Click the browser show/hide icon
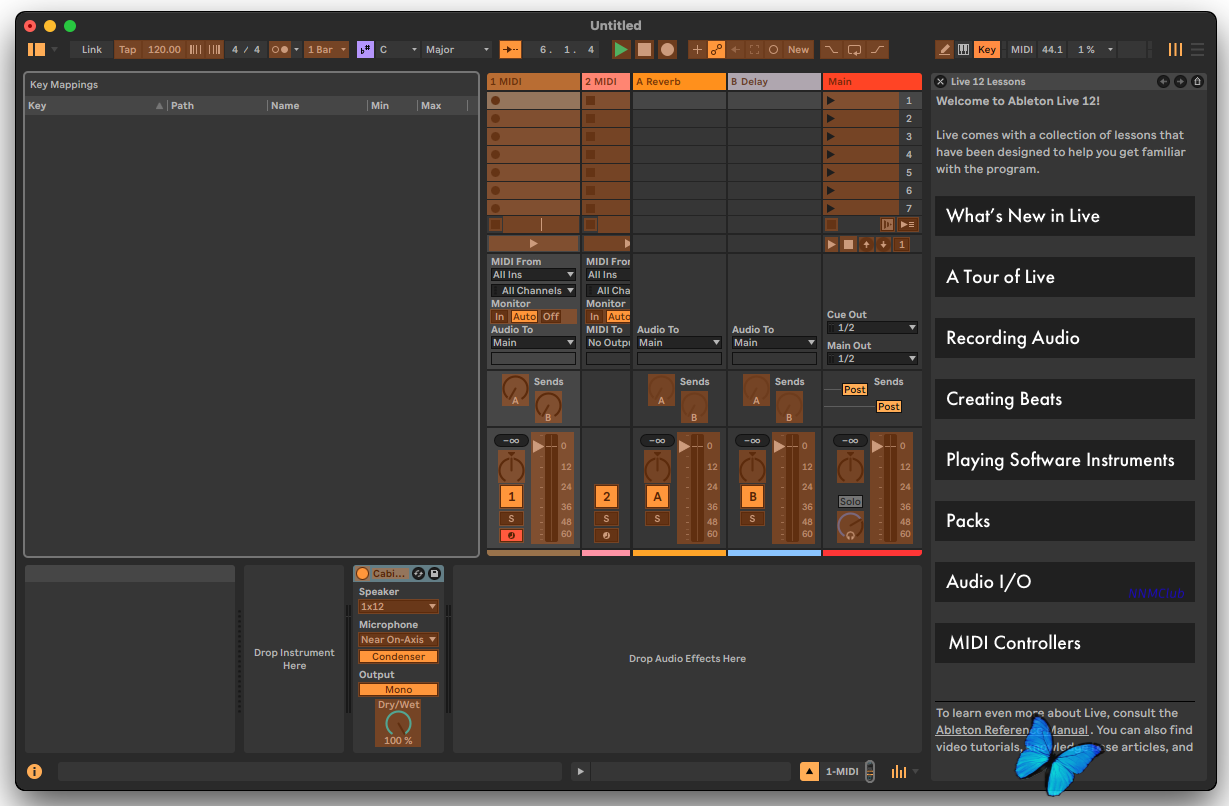This screenshot has width=1229, height=806. click(x=36, y=49)
